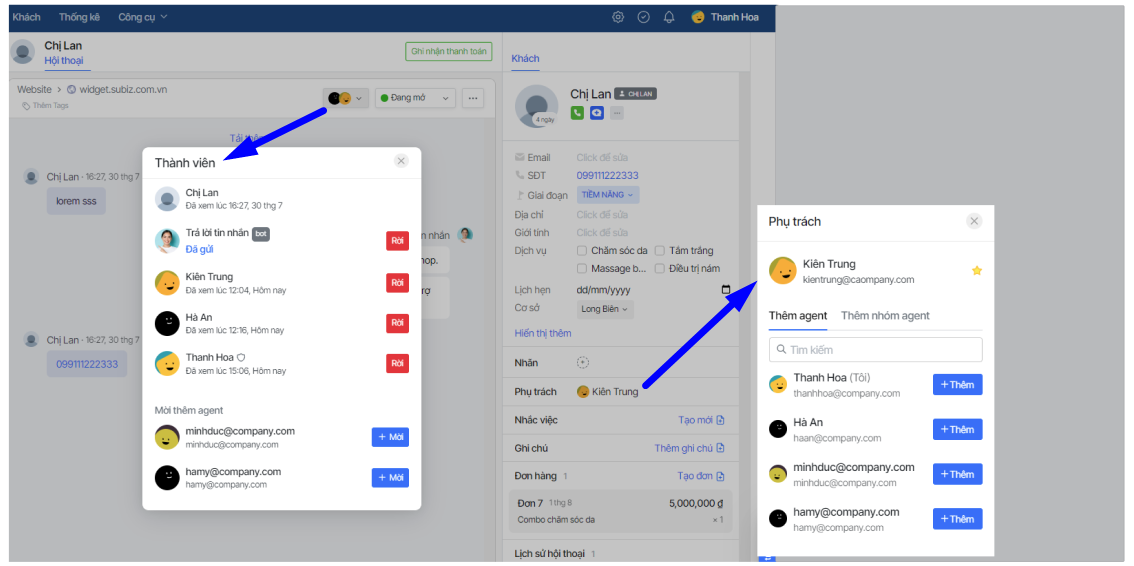Click the Tìm kiếm search field

(875, 350)
